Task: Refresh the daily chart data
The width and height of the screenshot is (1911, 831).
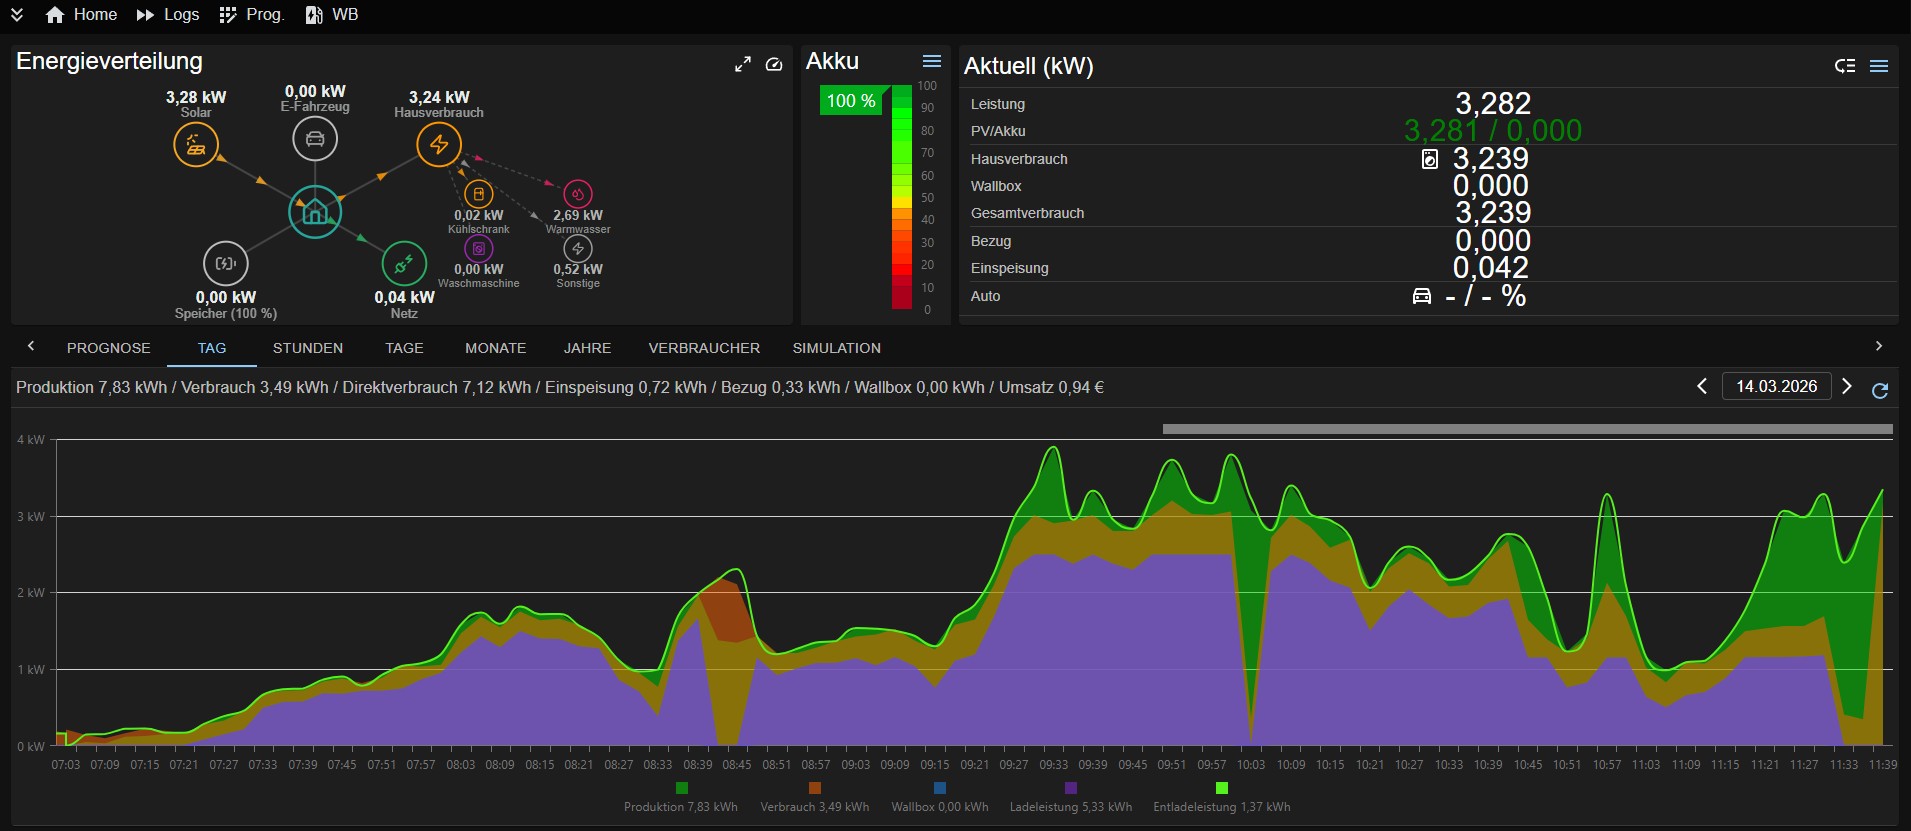Action: [x=1880, y=390]
